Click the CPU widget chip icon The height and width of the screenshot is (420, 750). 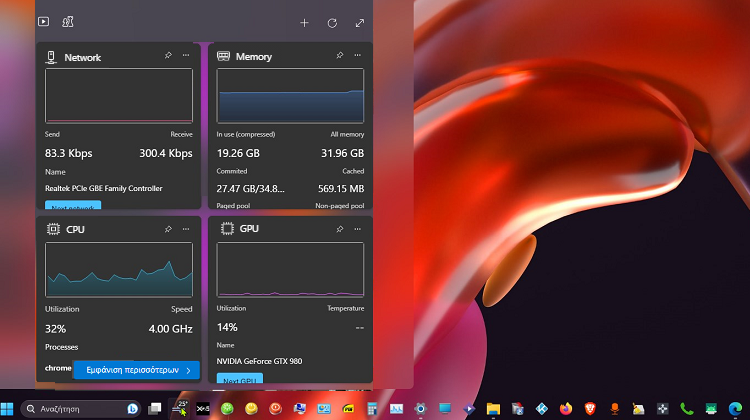pos(53,229)
